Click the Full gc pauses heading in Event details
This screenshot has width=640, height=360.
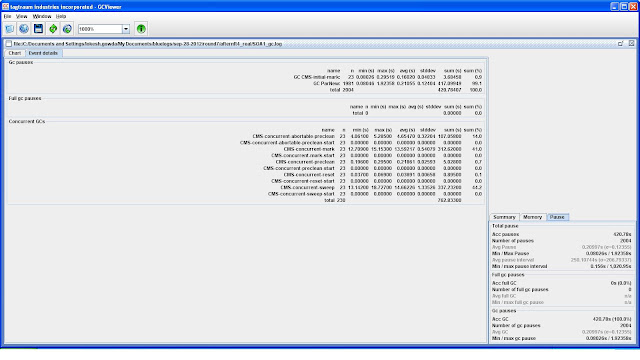[25, 98]
